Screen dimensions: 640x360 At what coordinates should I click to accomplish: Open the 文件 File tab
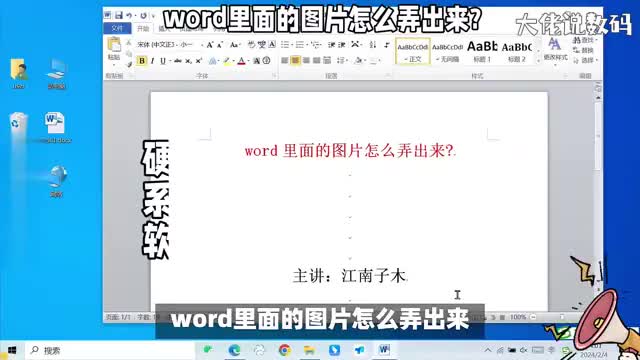(x=117, y=28)
